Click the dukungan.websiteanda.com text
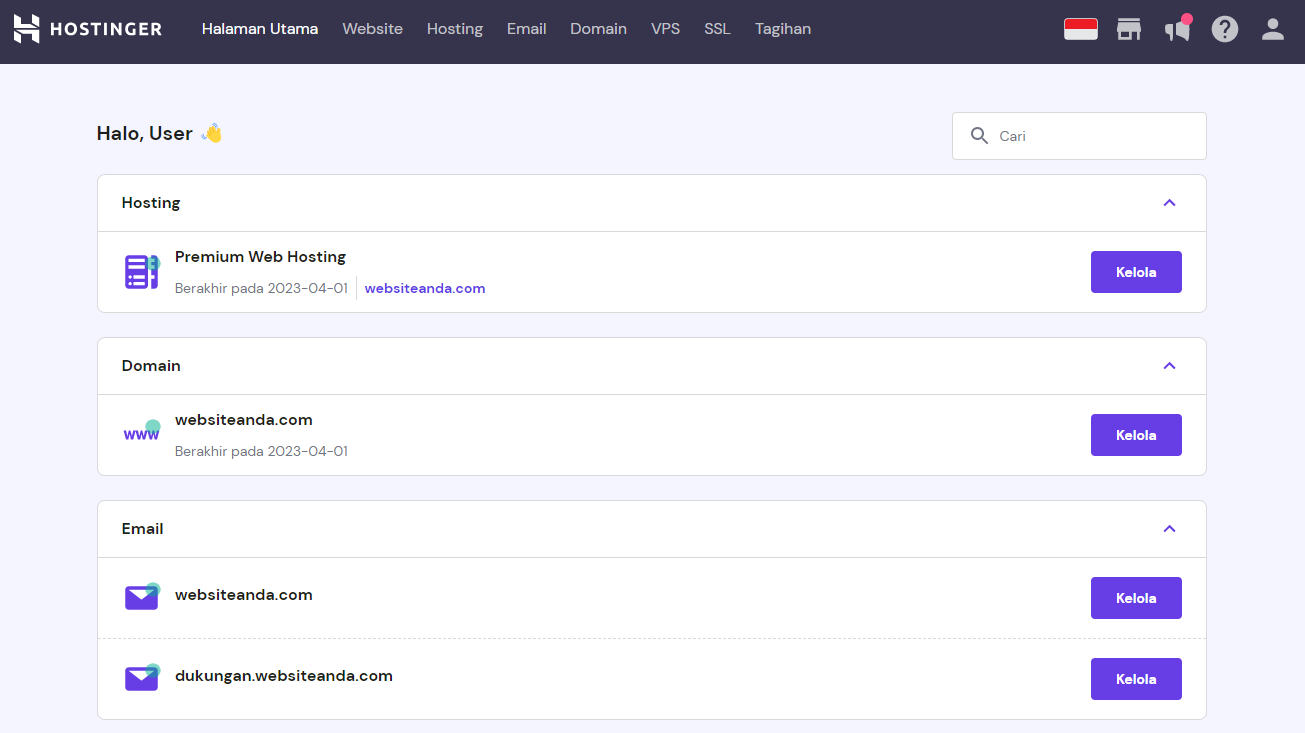The height and width of the screenshot is (733, 1305). (x=284, y=676)
